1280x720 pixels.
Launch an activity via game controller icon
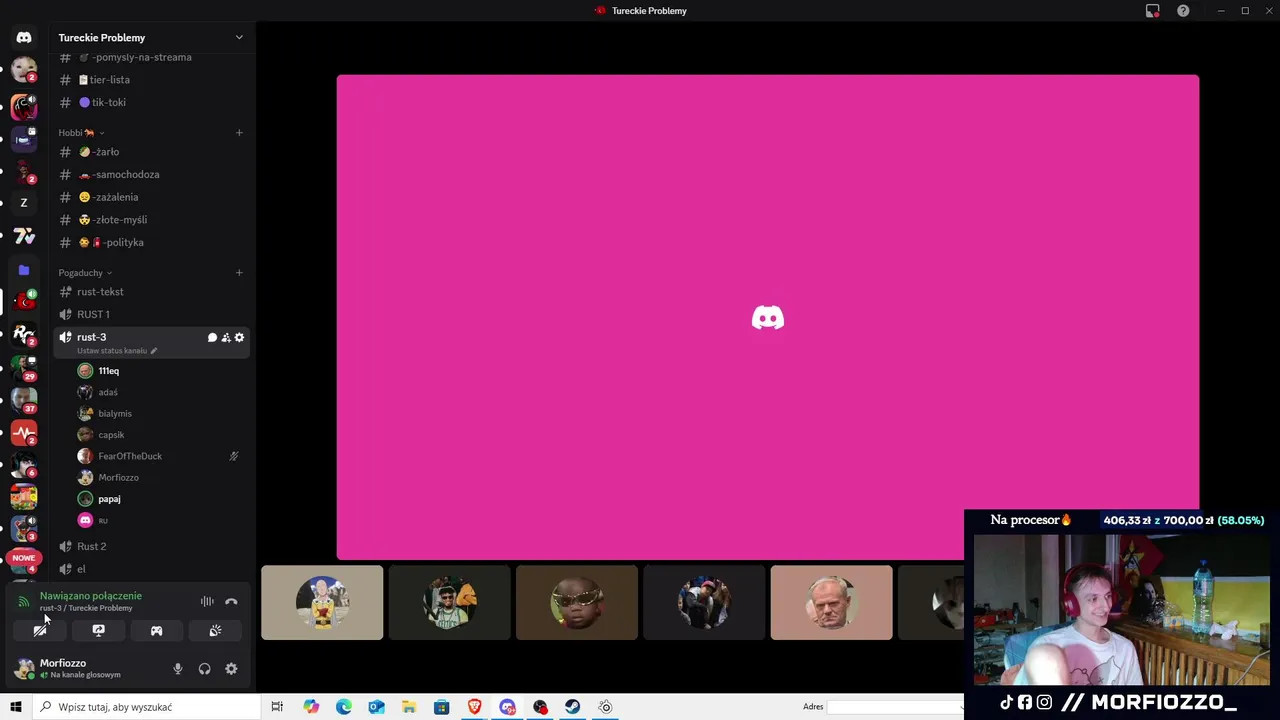click(x=156, y=631)
